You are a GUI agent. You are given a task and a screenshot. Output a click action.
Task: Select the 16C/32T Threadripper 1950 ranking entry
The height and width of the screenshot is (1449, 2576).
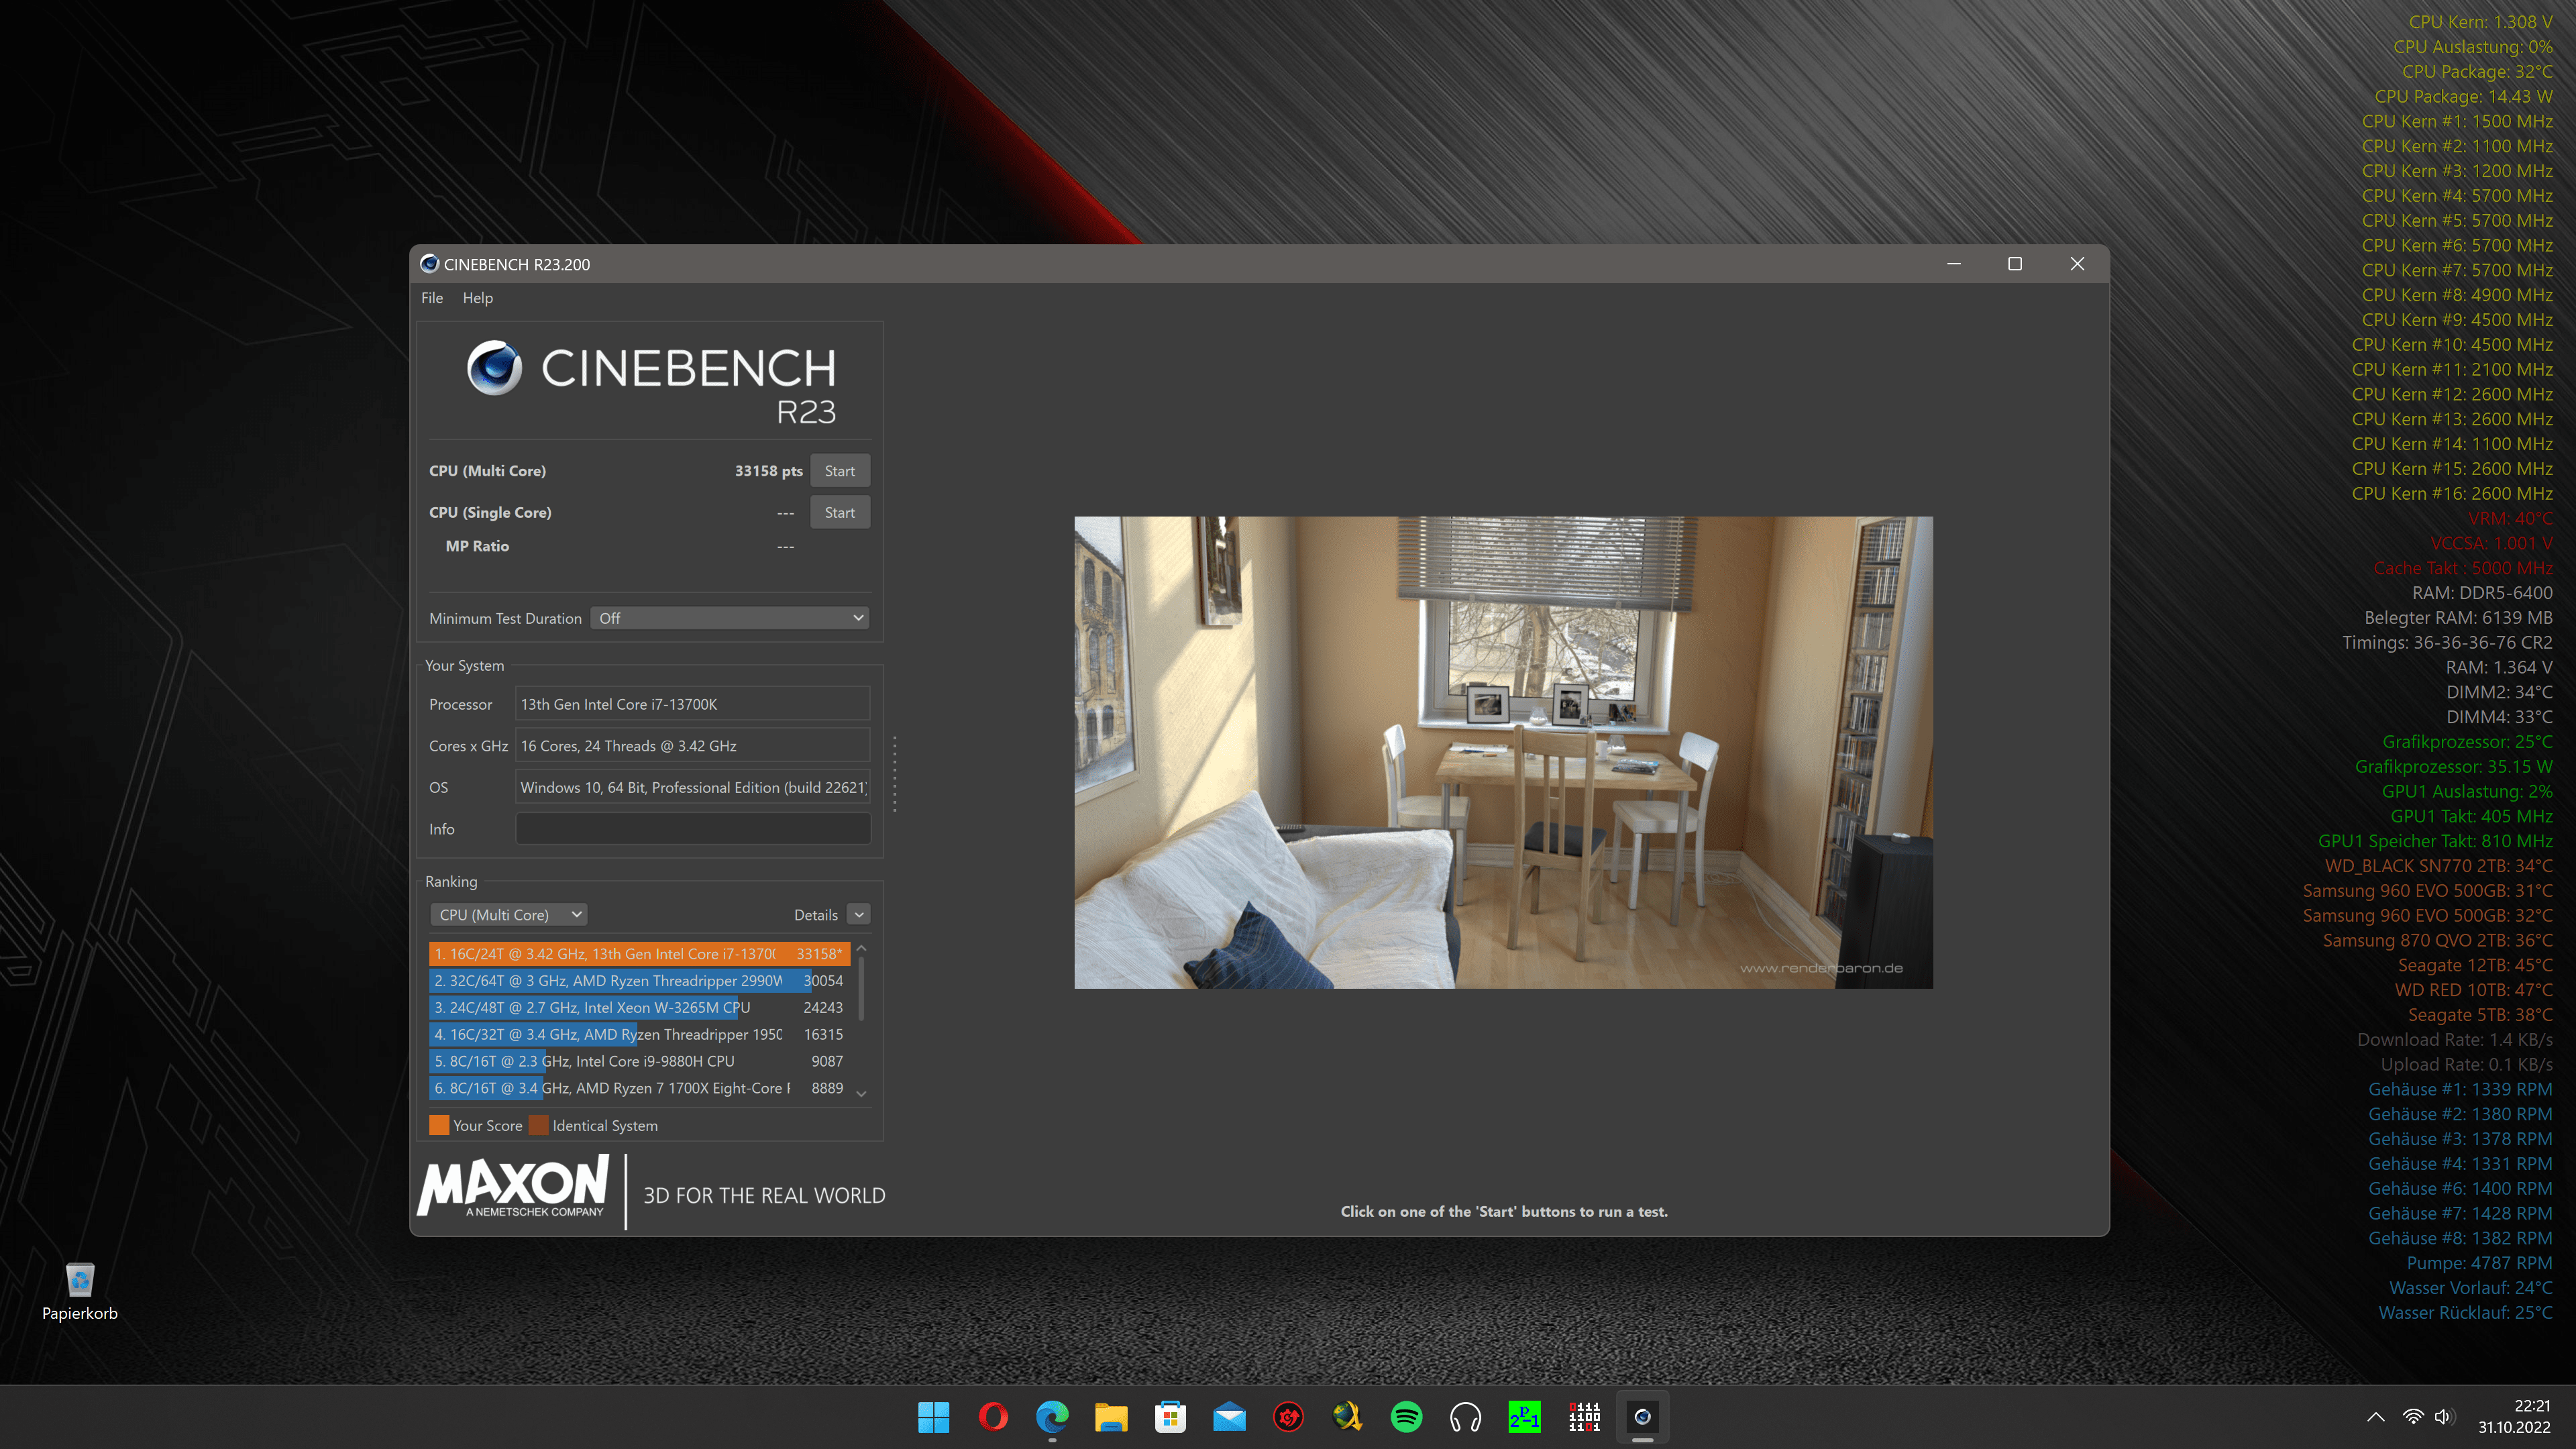point(640,1035)
